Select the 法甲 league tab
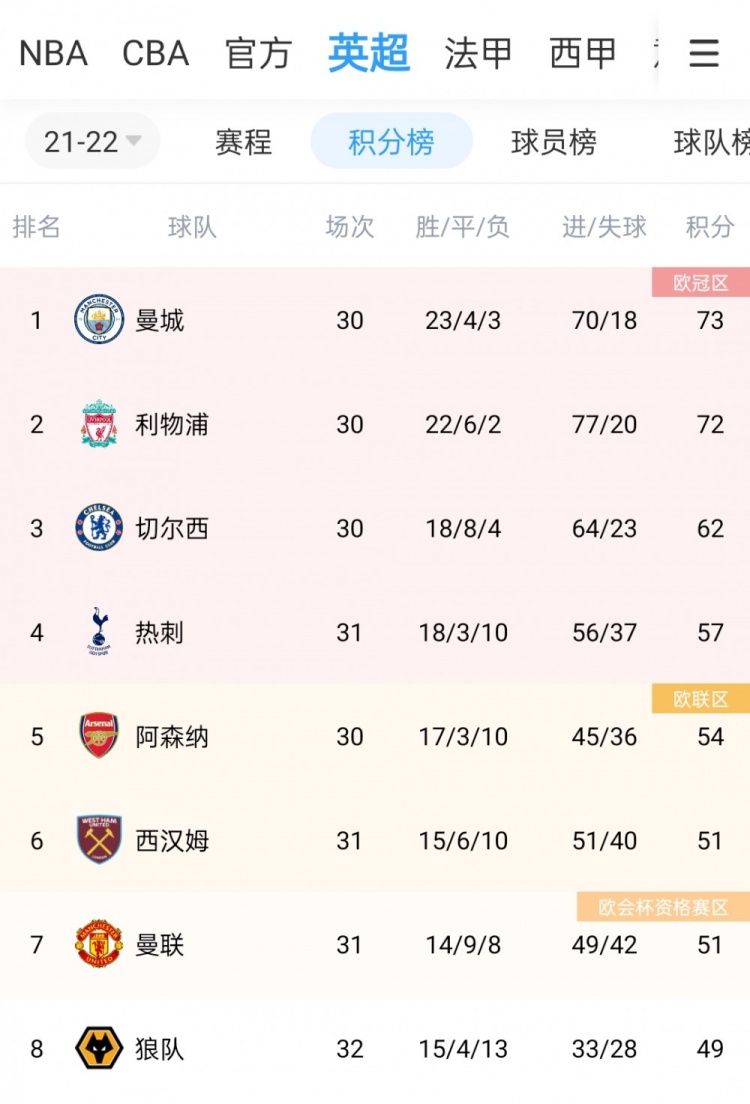 pyautogui.click(x=478, y=54)
